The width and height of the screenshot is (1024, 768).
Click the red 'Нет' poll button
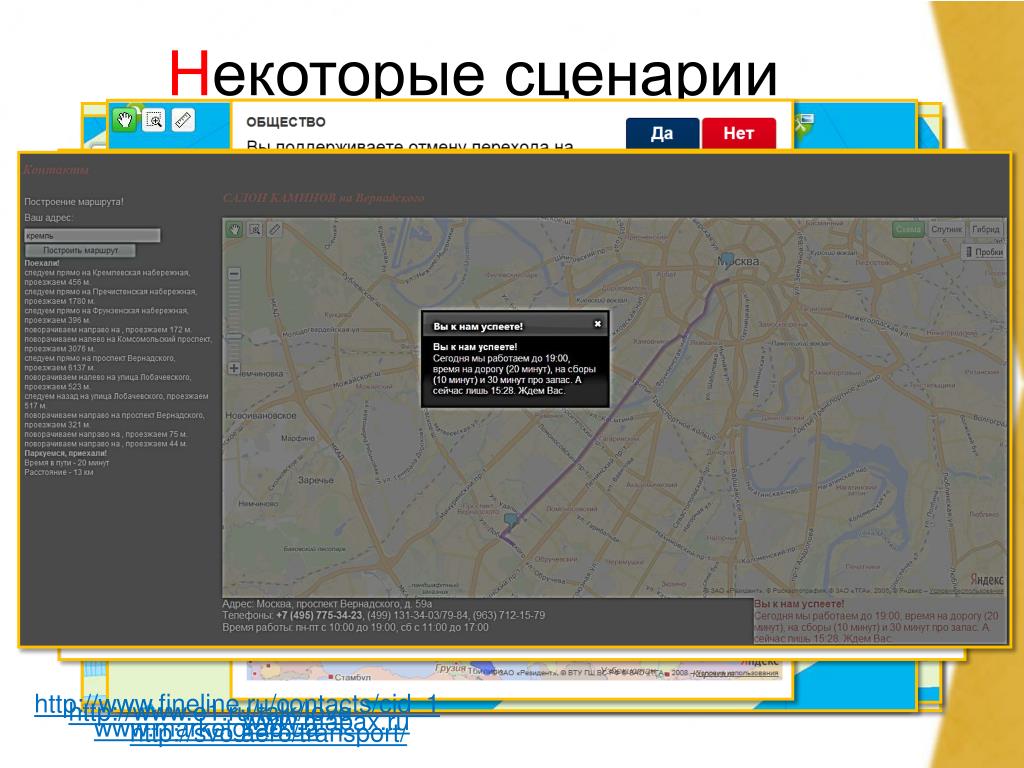[739, 133]
